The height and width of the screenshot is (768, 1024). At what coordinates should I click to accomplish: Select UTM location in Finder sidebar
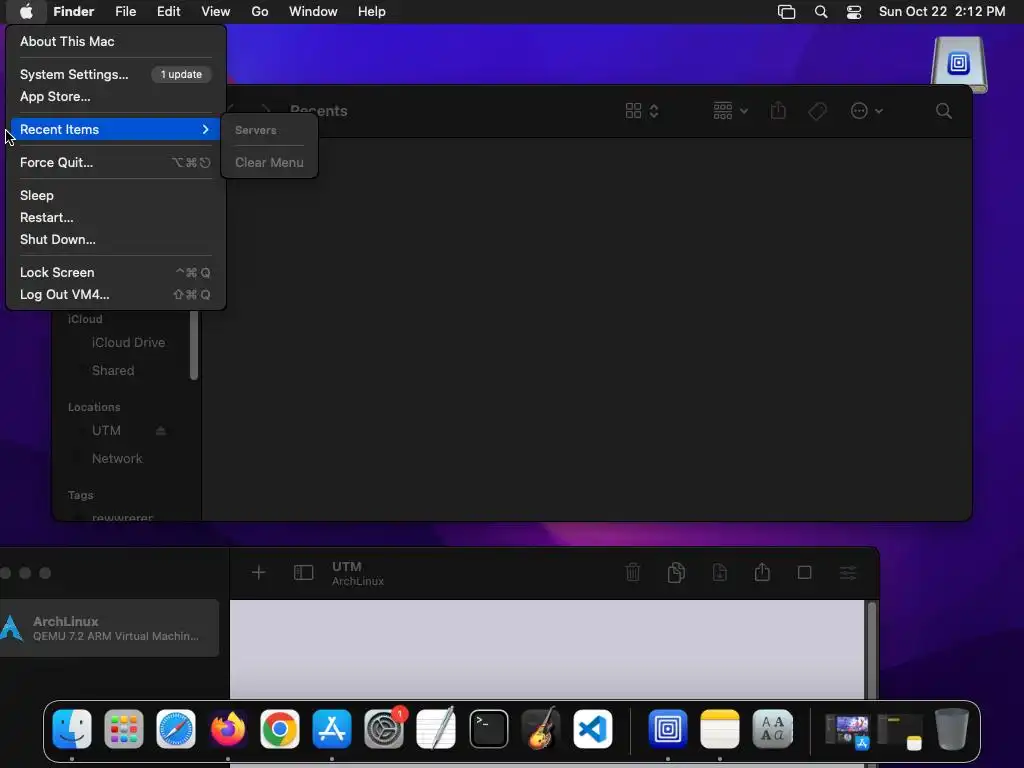106,430
